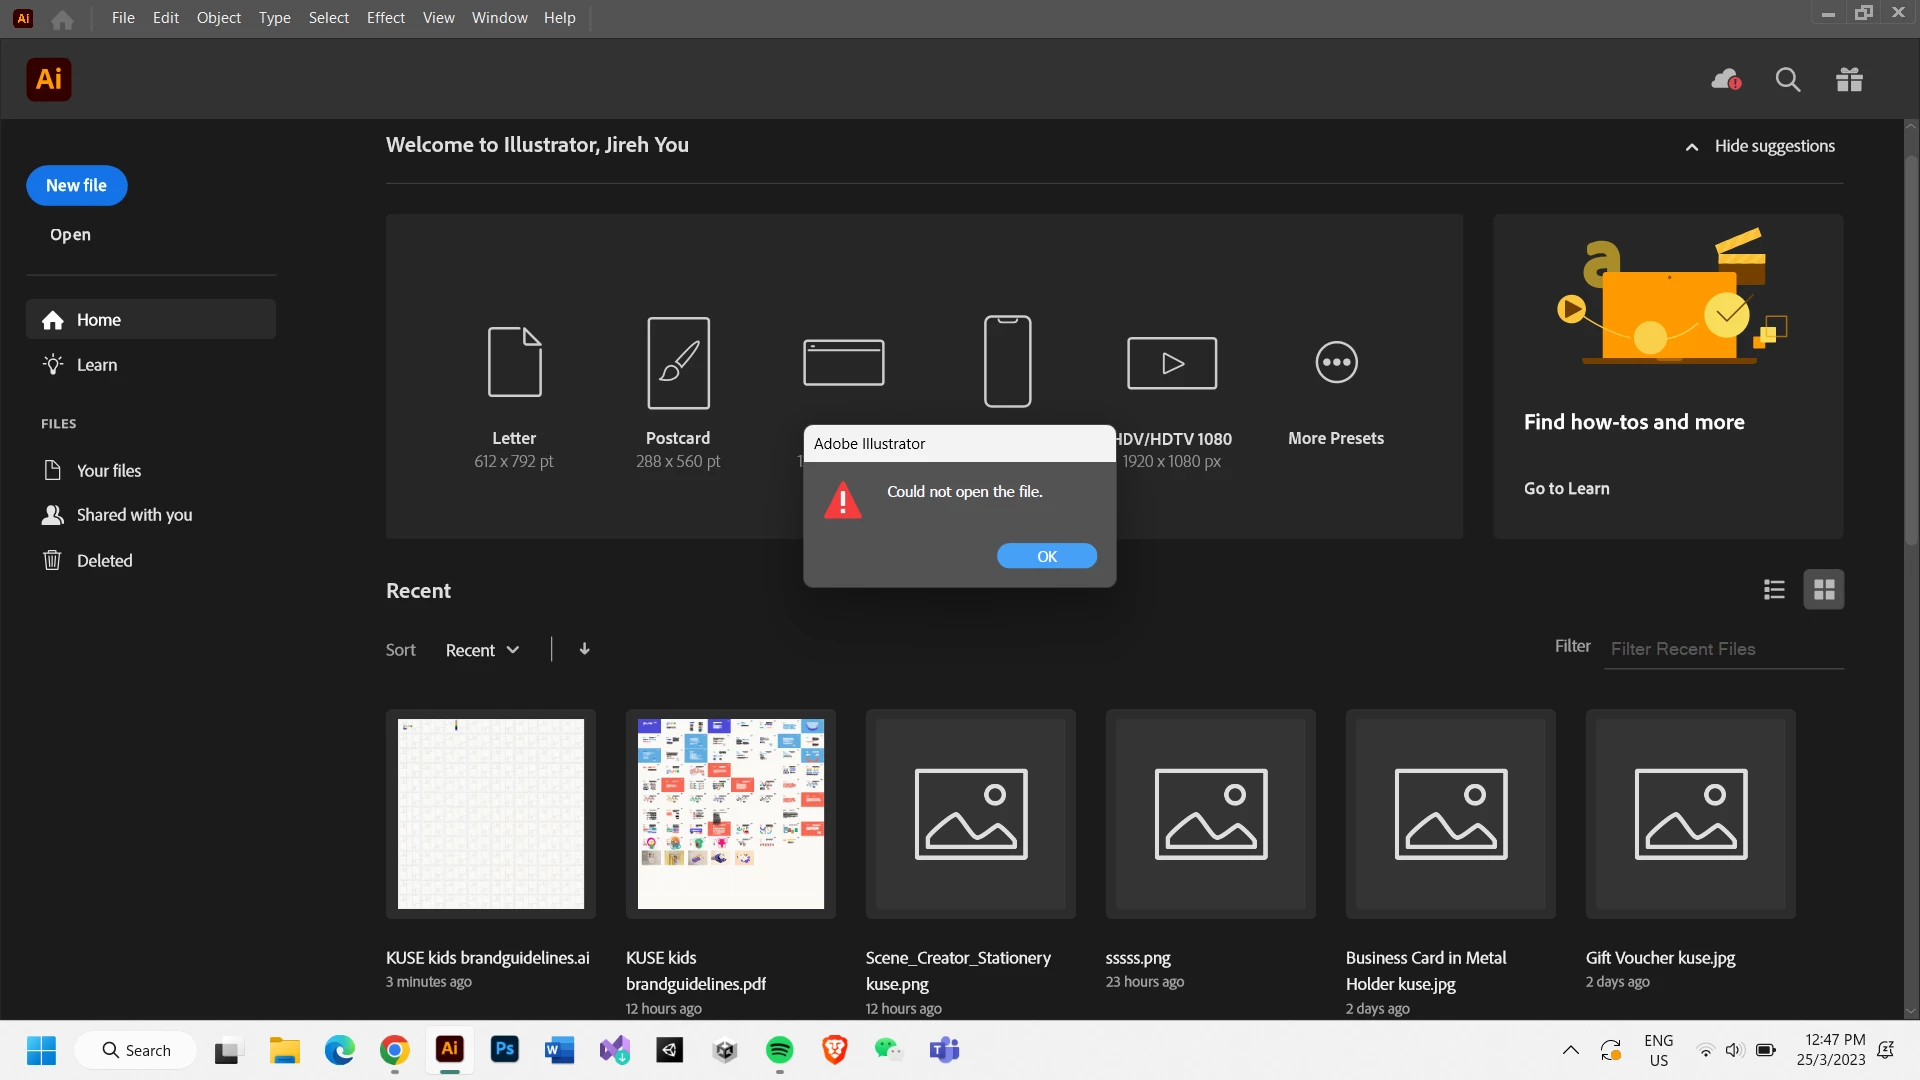Dismiss error dialog with OK button

coord(1046,556)
